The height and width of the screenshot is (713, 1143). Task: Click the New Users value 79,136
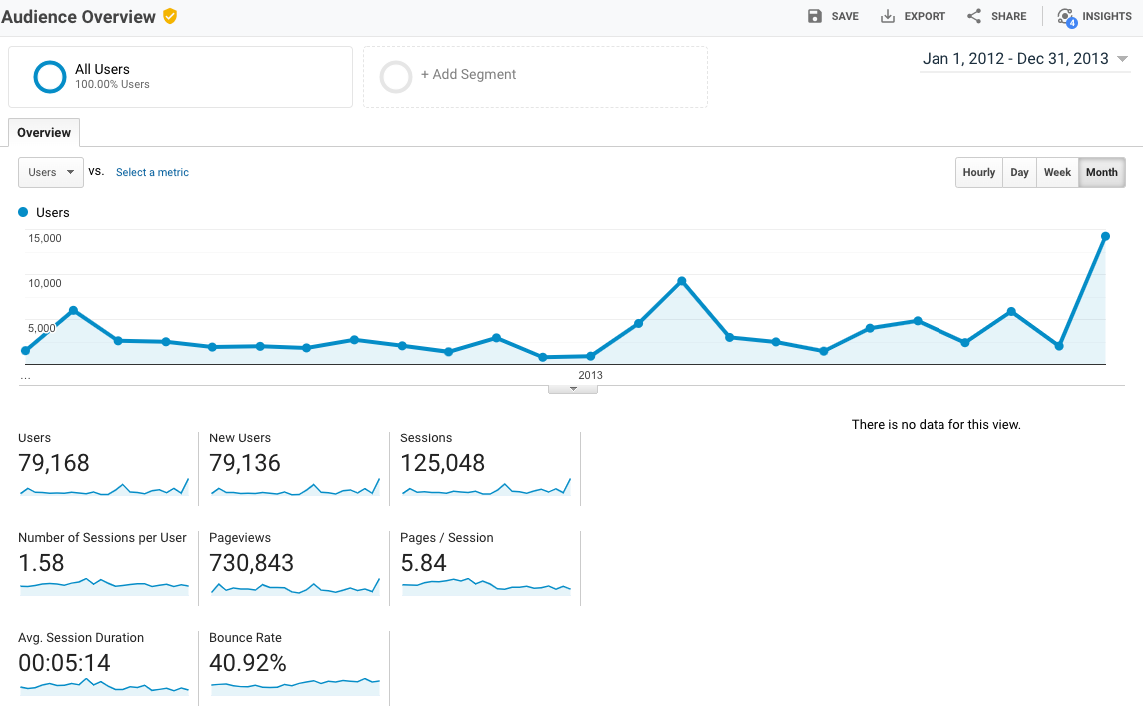(x=245, y=463)
